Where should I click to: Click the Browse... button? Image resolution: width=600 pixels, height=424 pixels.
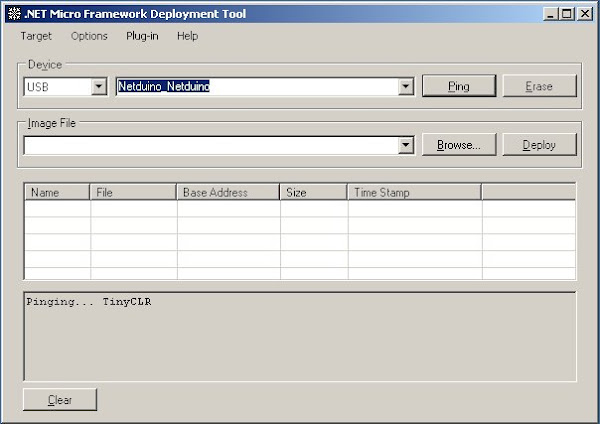pyautogui.click(x=459, y=145)
